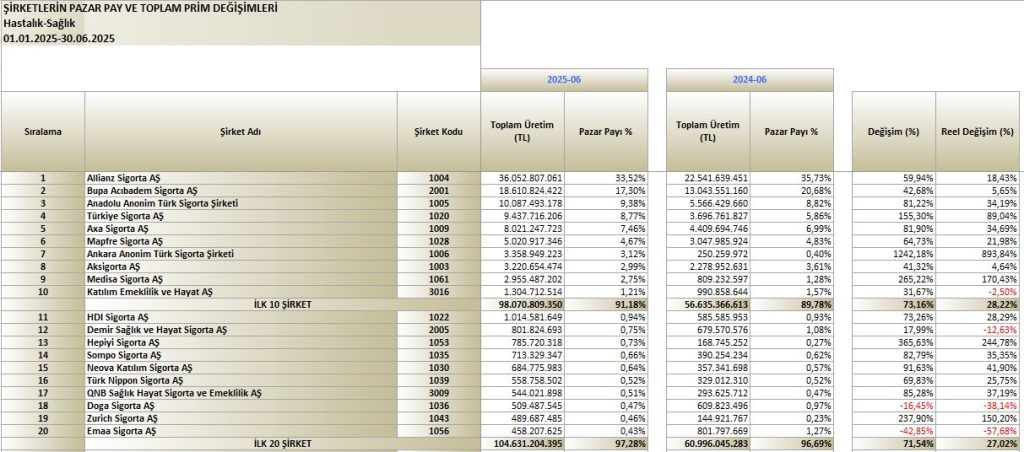
Task: Click the Şirket Kodu column header
Action: [439, 131]
